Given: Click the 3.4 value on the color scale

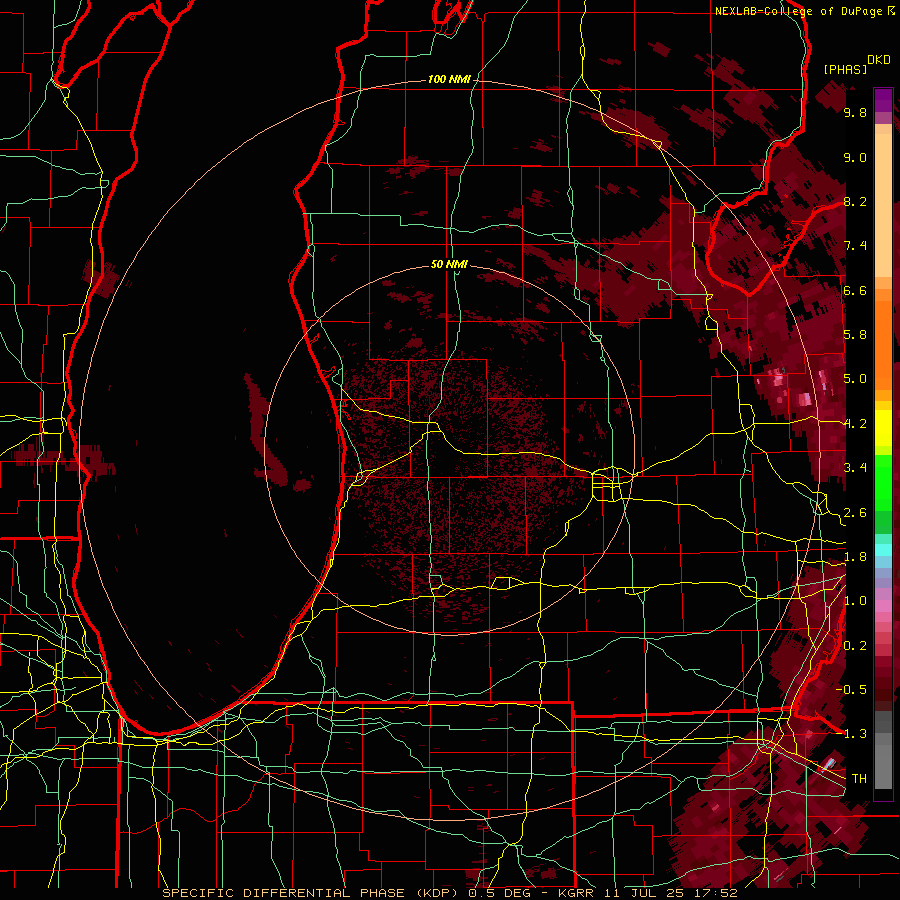Looking at the screenshot, I should click(855, 468).
